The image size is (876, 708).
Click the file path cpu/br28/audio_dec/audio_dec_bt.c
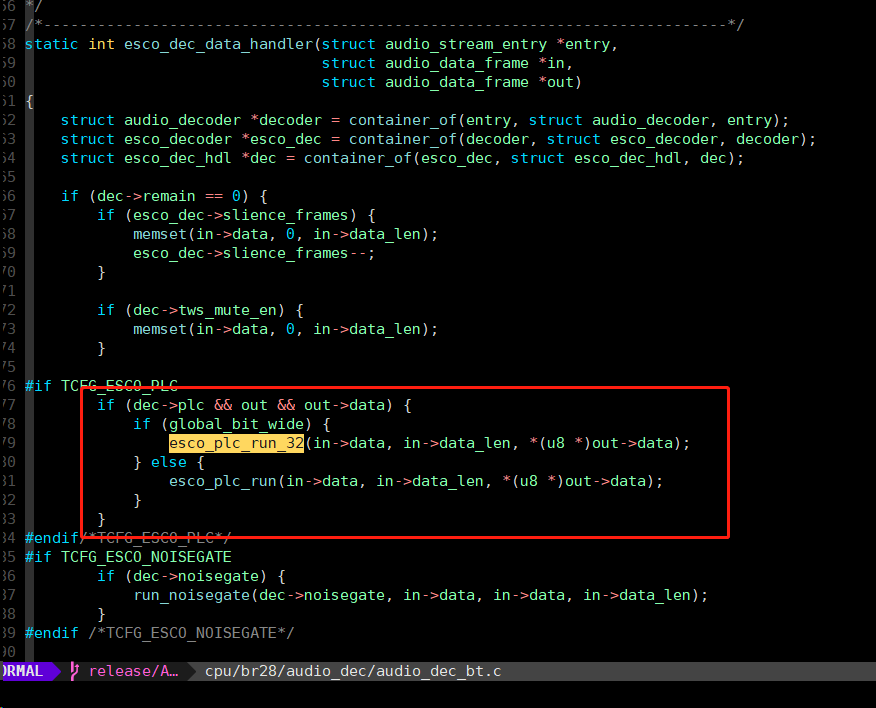tap(353, 671)
